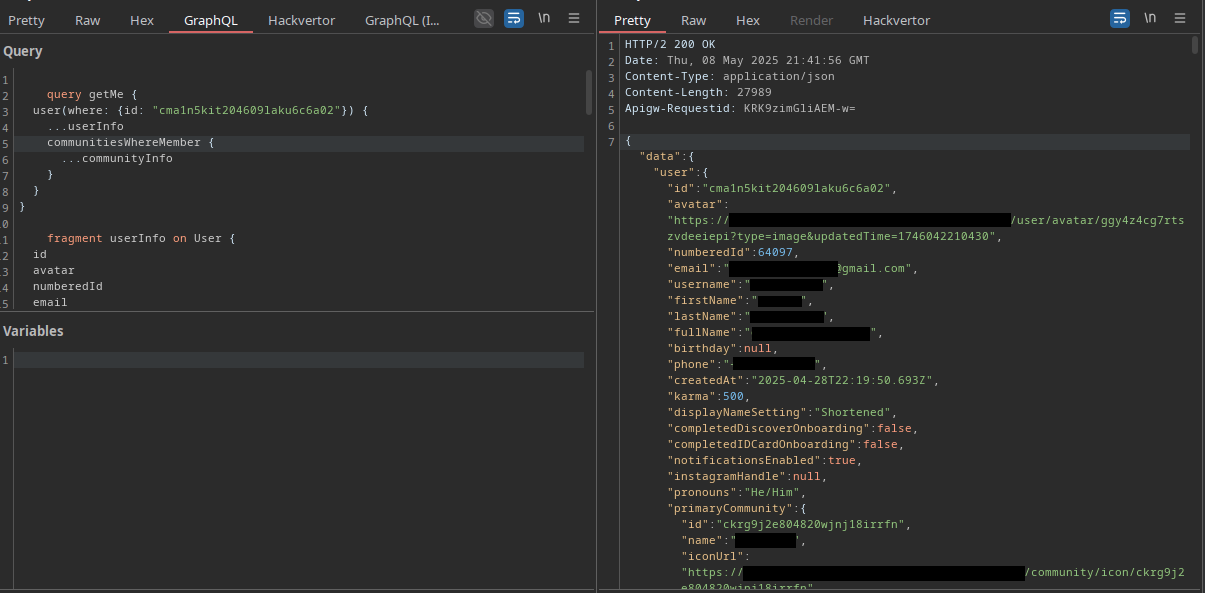The width and height of the screenshot is (1205, 593).
Task: Open the response Hex tab
Action: 748,20
